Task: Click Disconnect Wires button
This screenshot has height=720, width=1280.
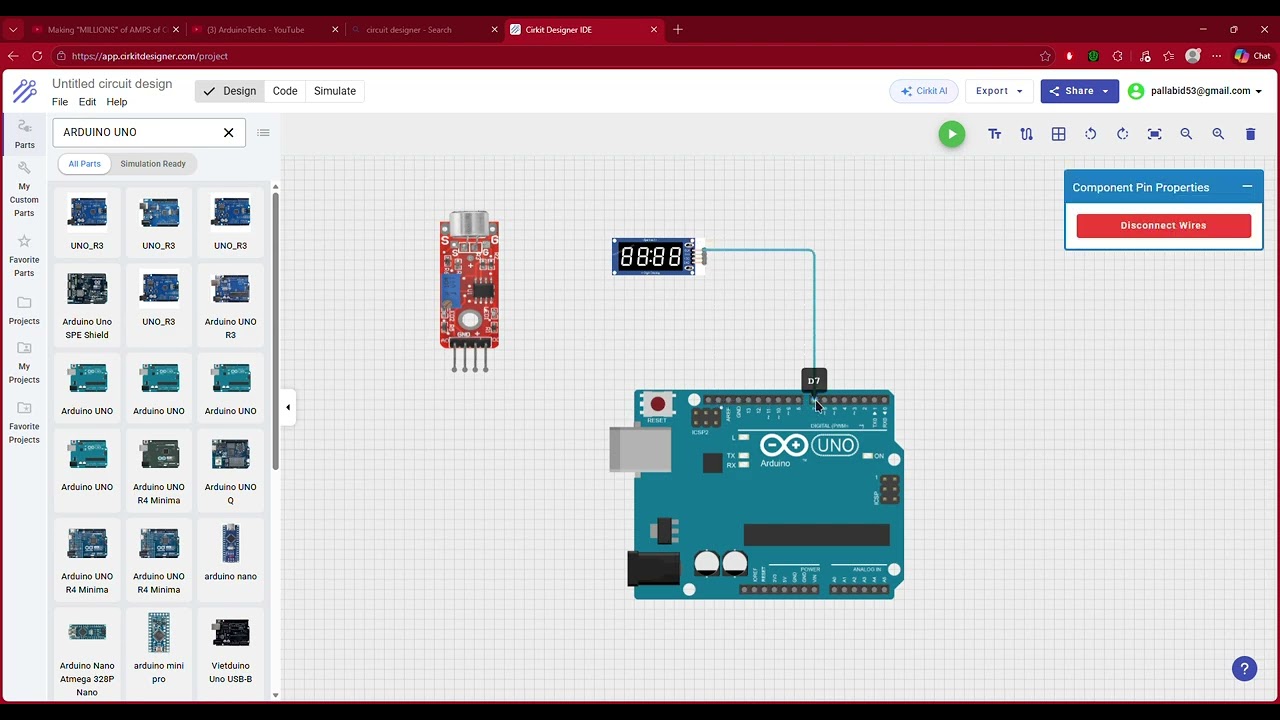Action: point(1163,225)
